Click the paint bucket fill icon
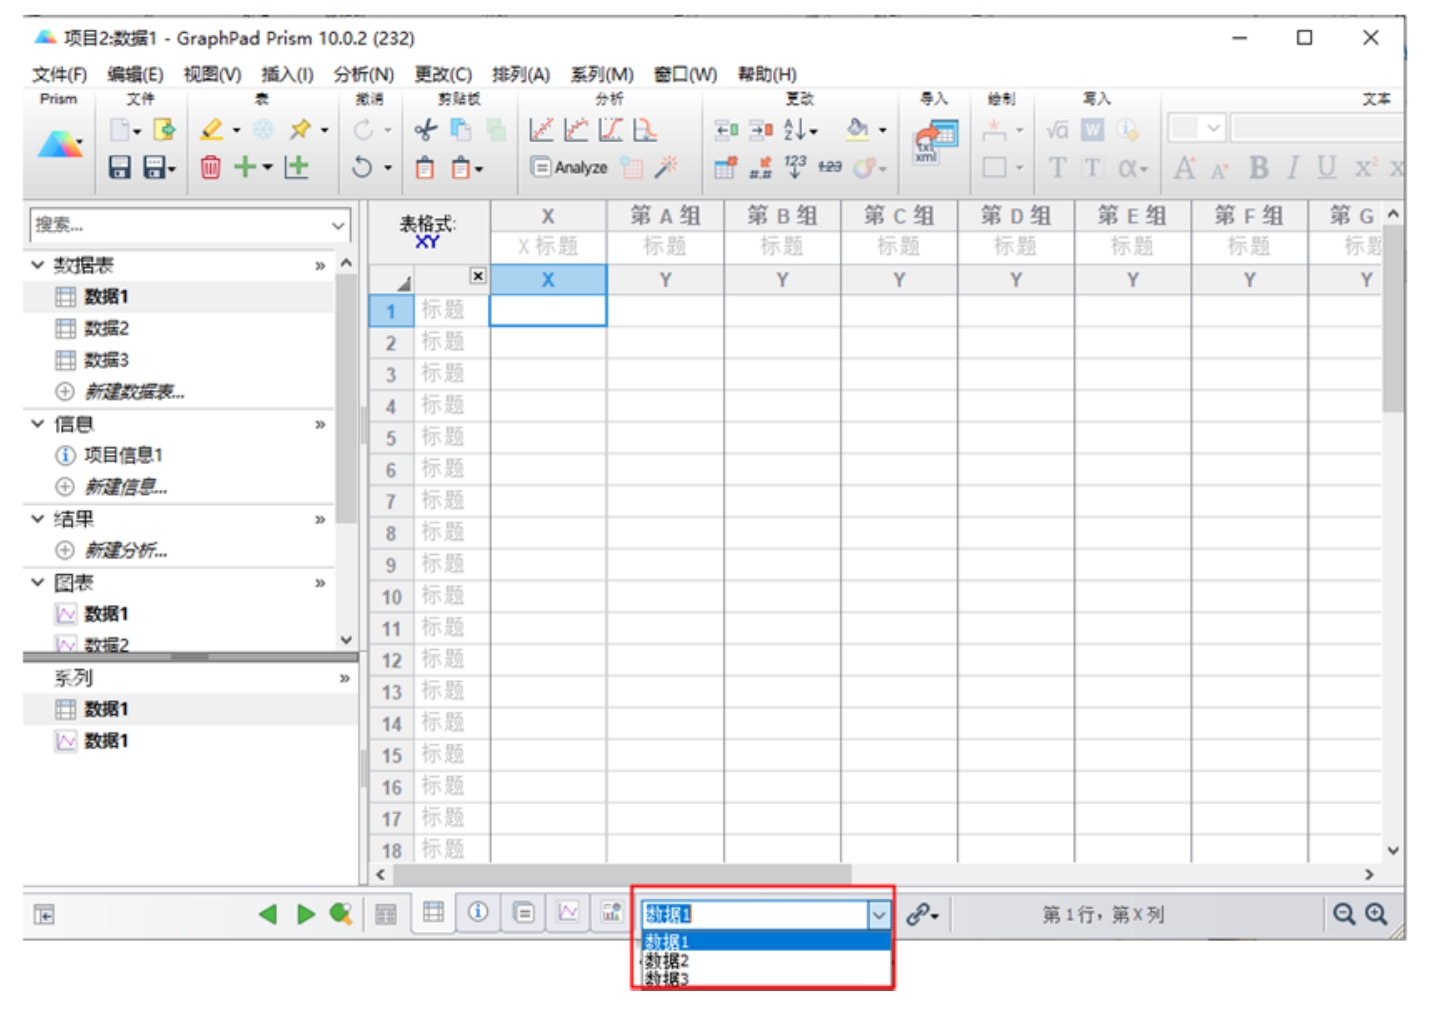Screen dimensions: 1432x1028 point(858,130)
